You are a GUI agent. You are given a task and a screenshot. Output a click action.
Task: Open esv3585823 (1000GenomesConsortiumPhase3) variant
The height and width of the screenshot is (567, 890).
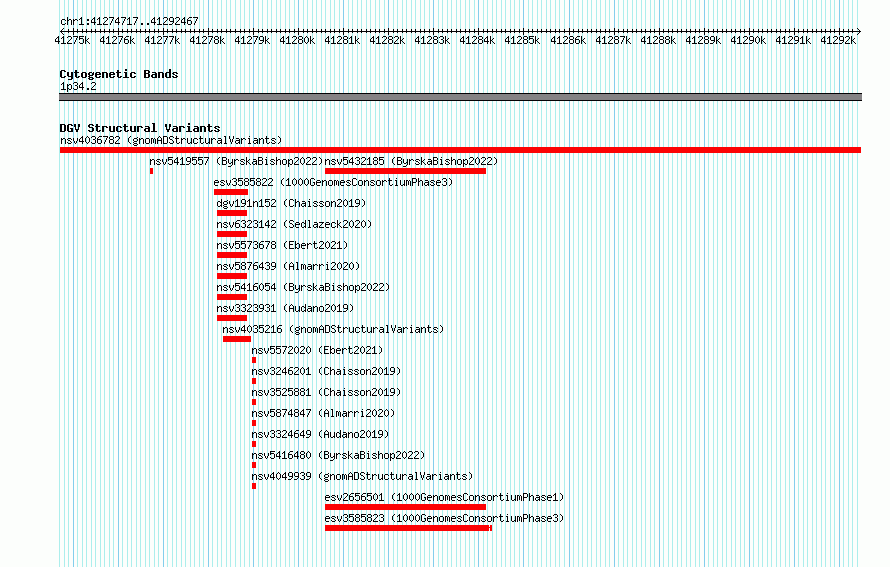(444, 518)
